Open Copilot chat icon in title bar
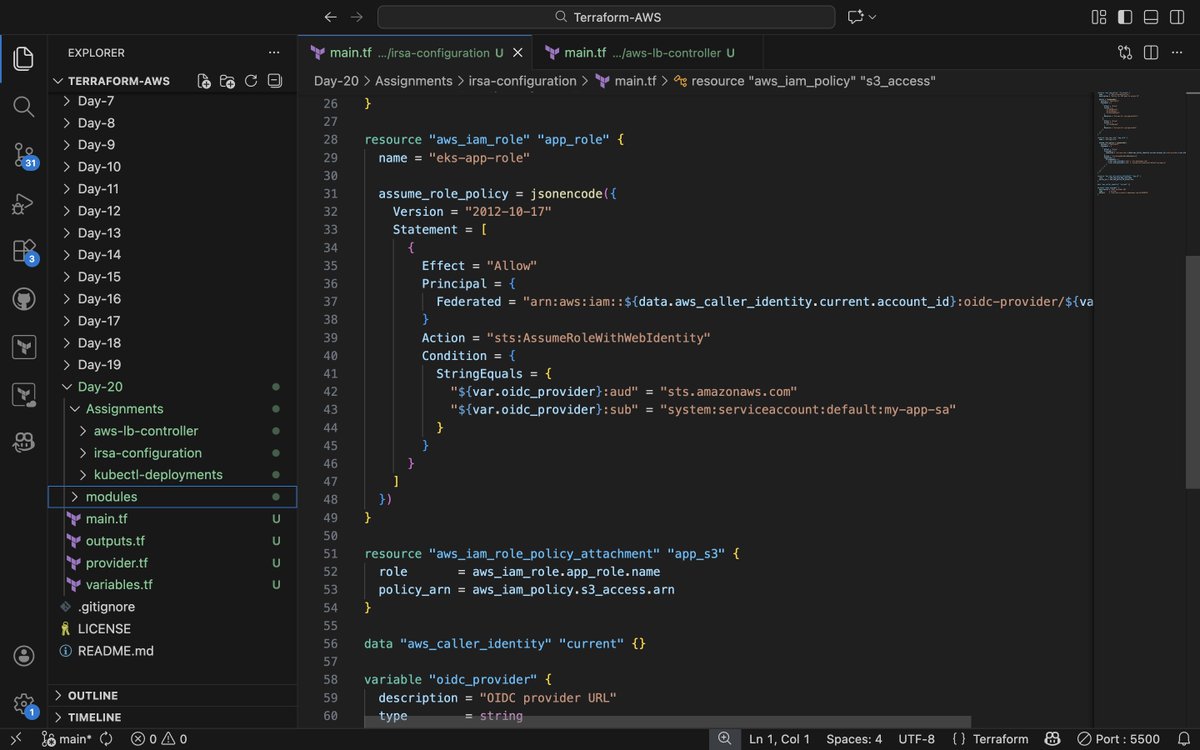 pyautogui.click(x=855, y=17)
